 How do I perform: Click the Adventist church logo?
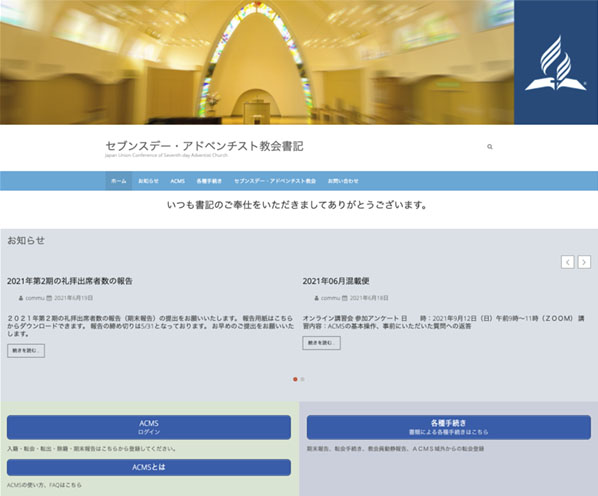click(x=556, y=63)
